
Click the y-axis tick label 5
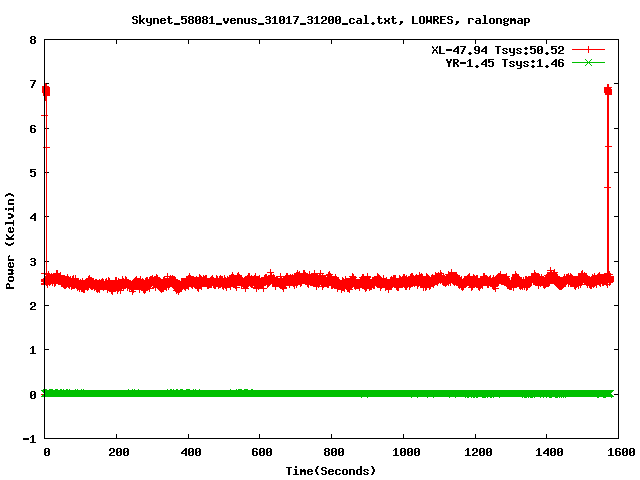click(33, 173)
